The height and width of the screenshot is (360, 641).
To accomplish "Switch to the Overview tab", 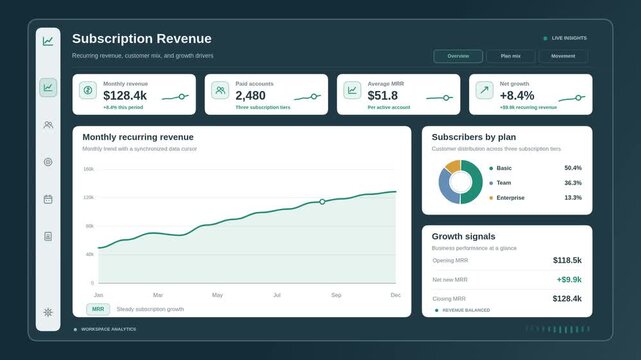I will pyautogui.click(x=458, y=56).
